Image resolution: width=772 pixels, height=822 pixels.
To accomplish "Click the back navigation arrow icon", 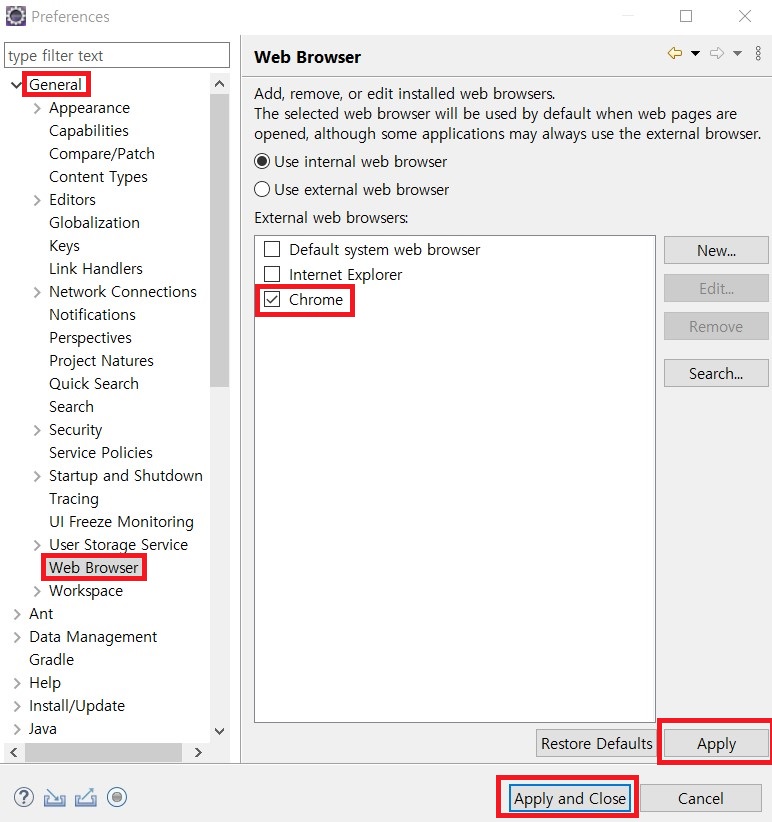I will click(675, 53).
